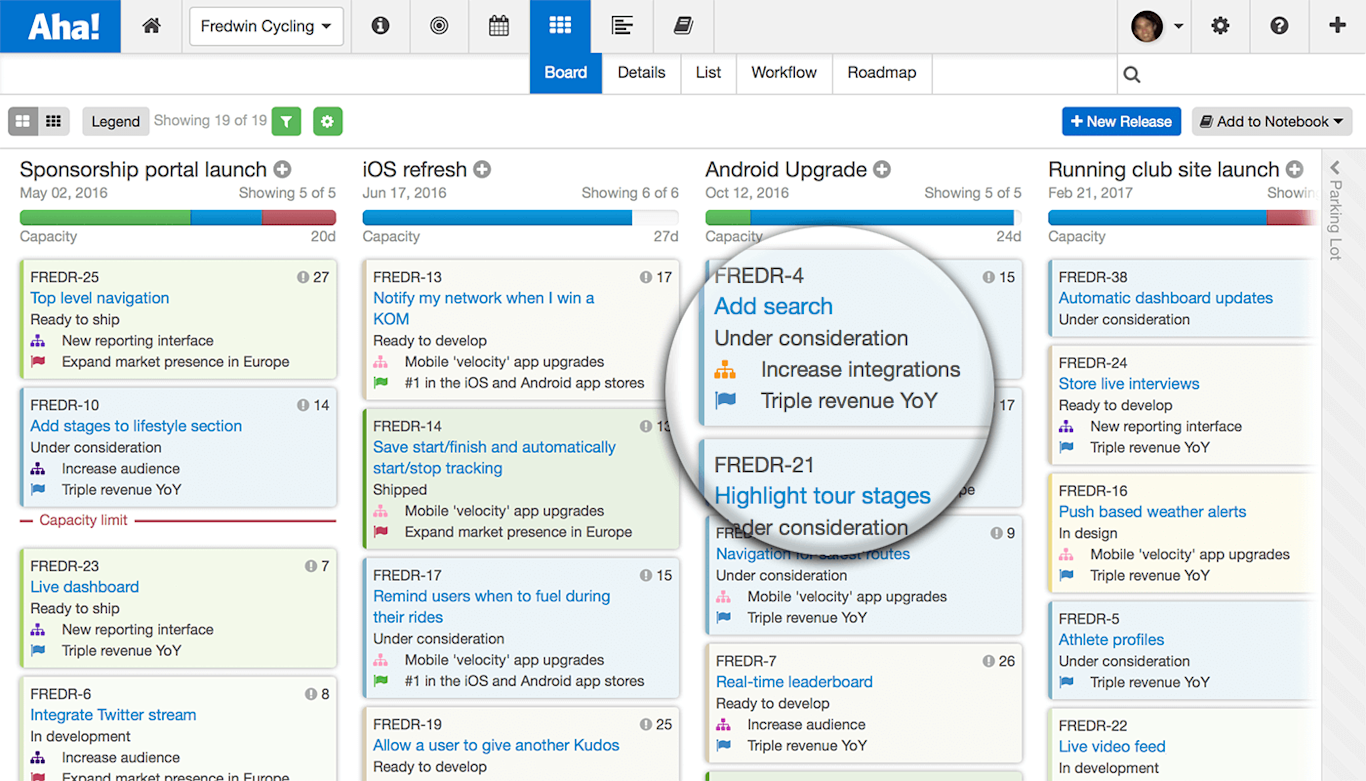The width and height of the screenshot is (1366, 781).
Task: Switch to the List tab
Action: click(x=708, y=73)
